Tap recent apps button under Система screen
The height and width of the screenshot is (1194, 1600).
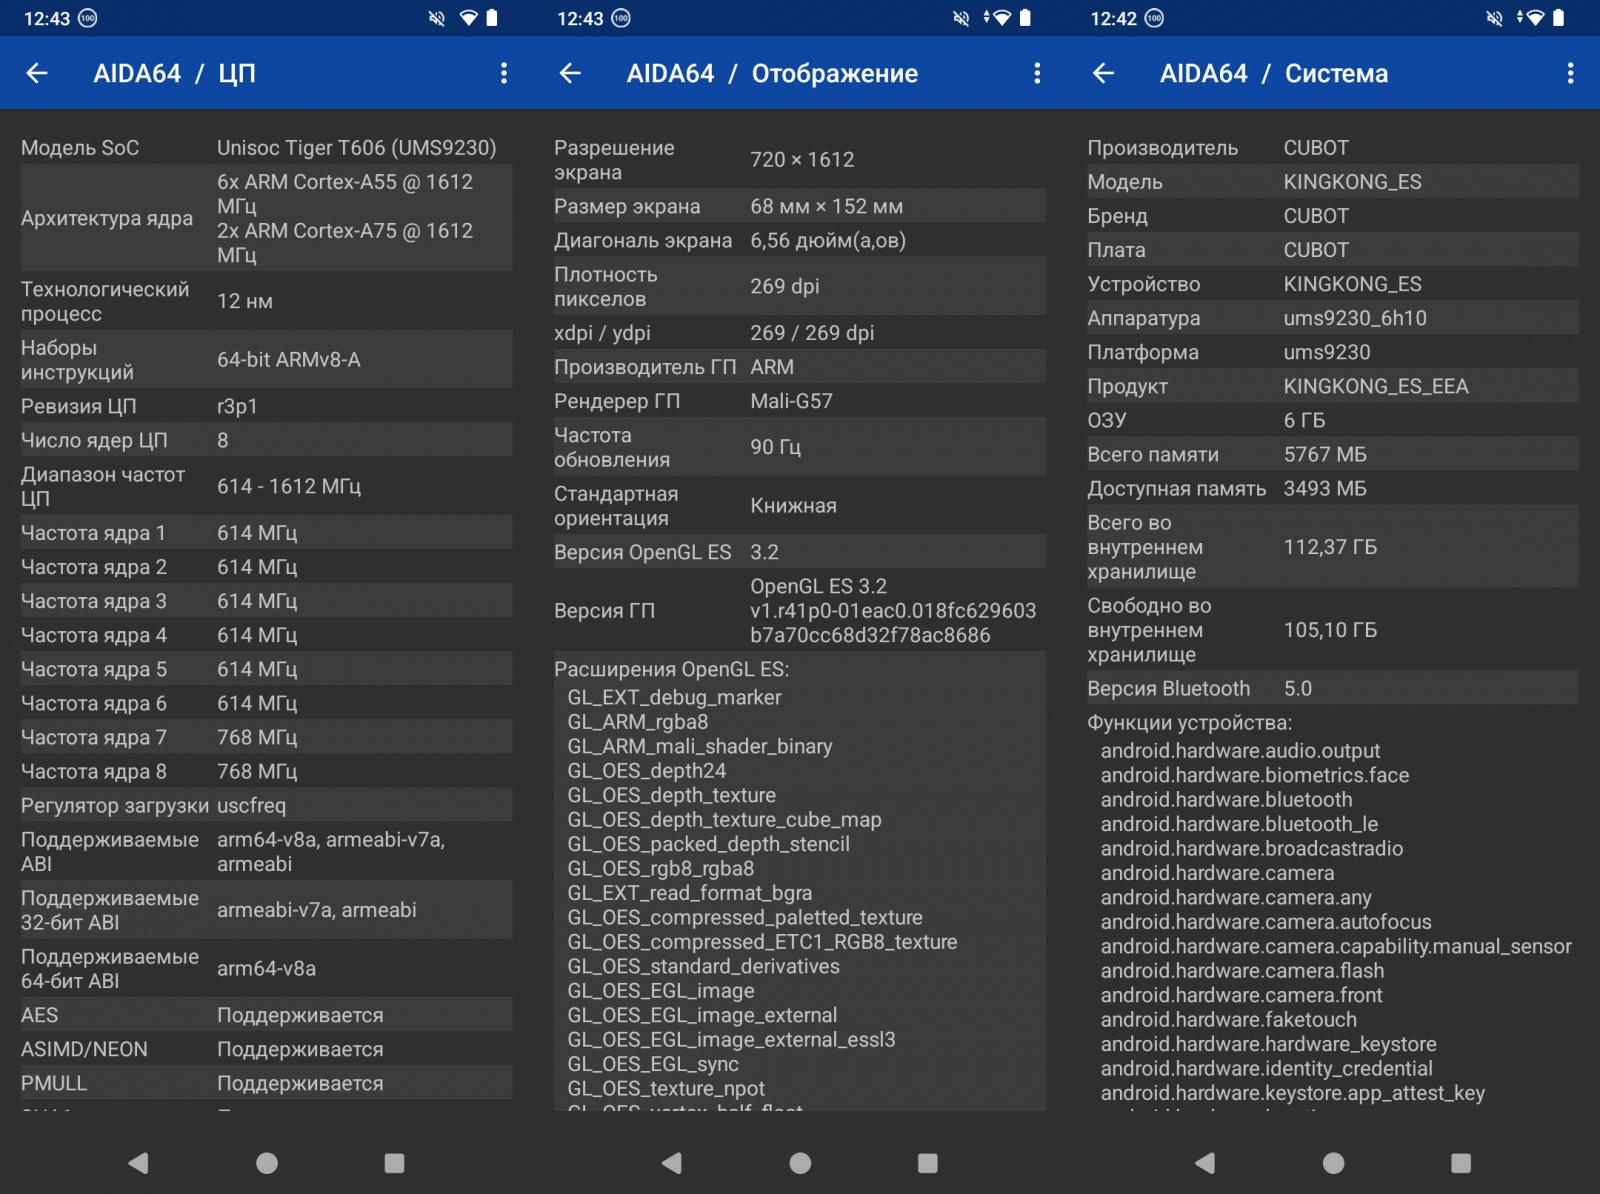[x=1461, y=1162]
